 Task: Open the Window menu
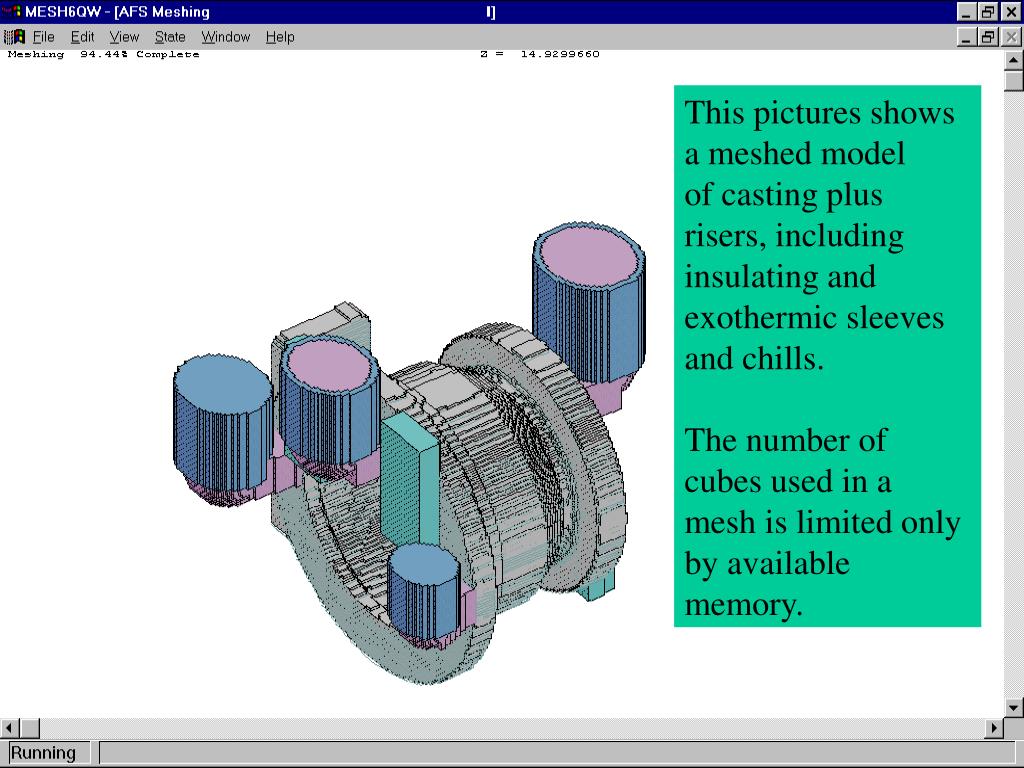(x=225, y=37)
